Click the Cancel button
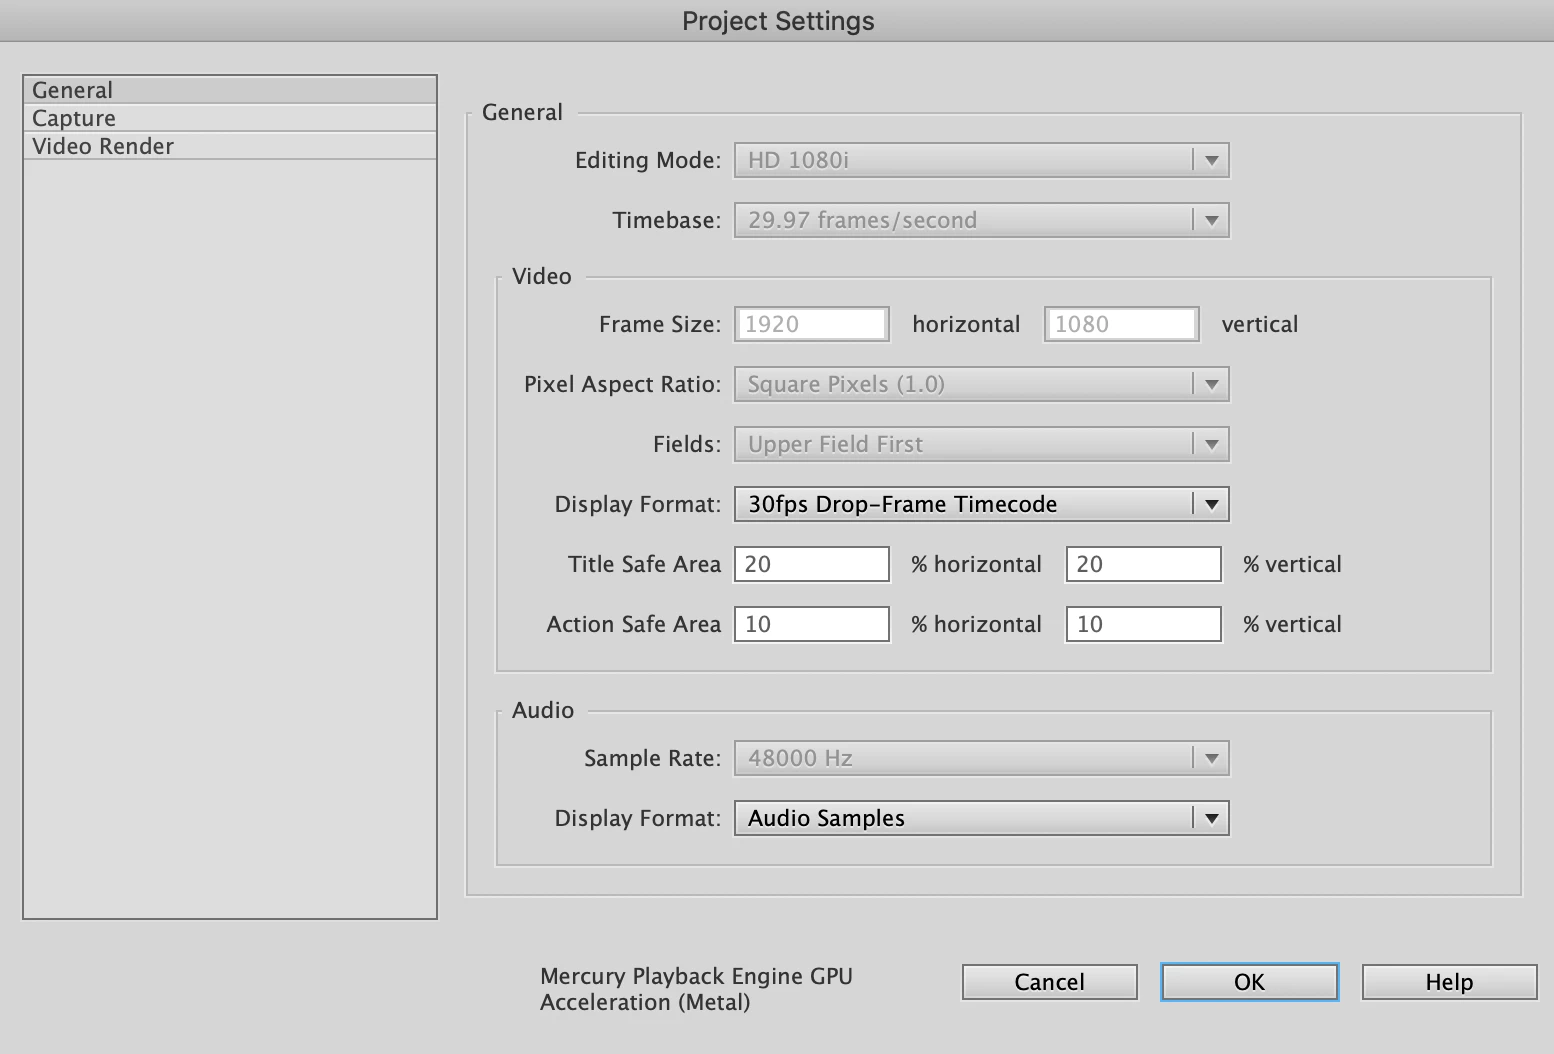 coord(1049,982)
